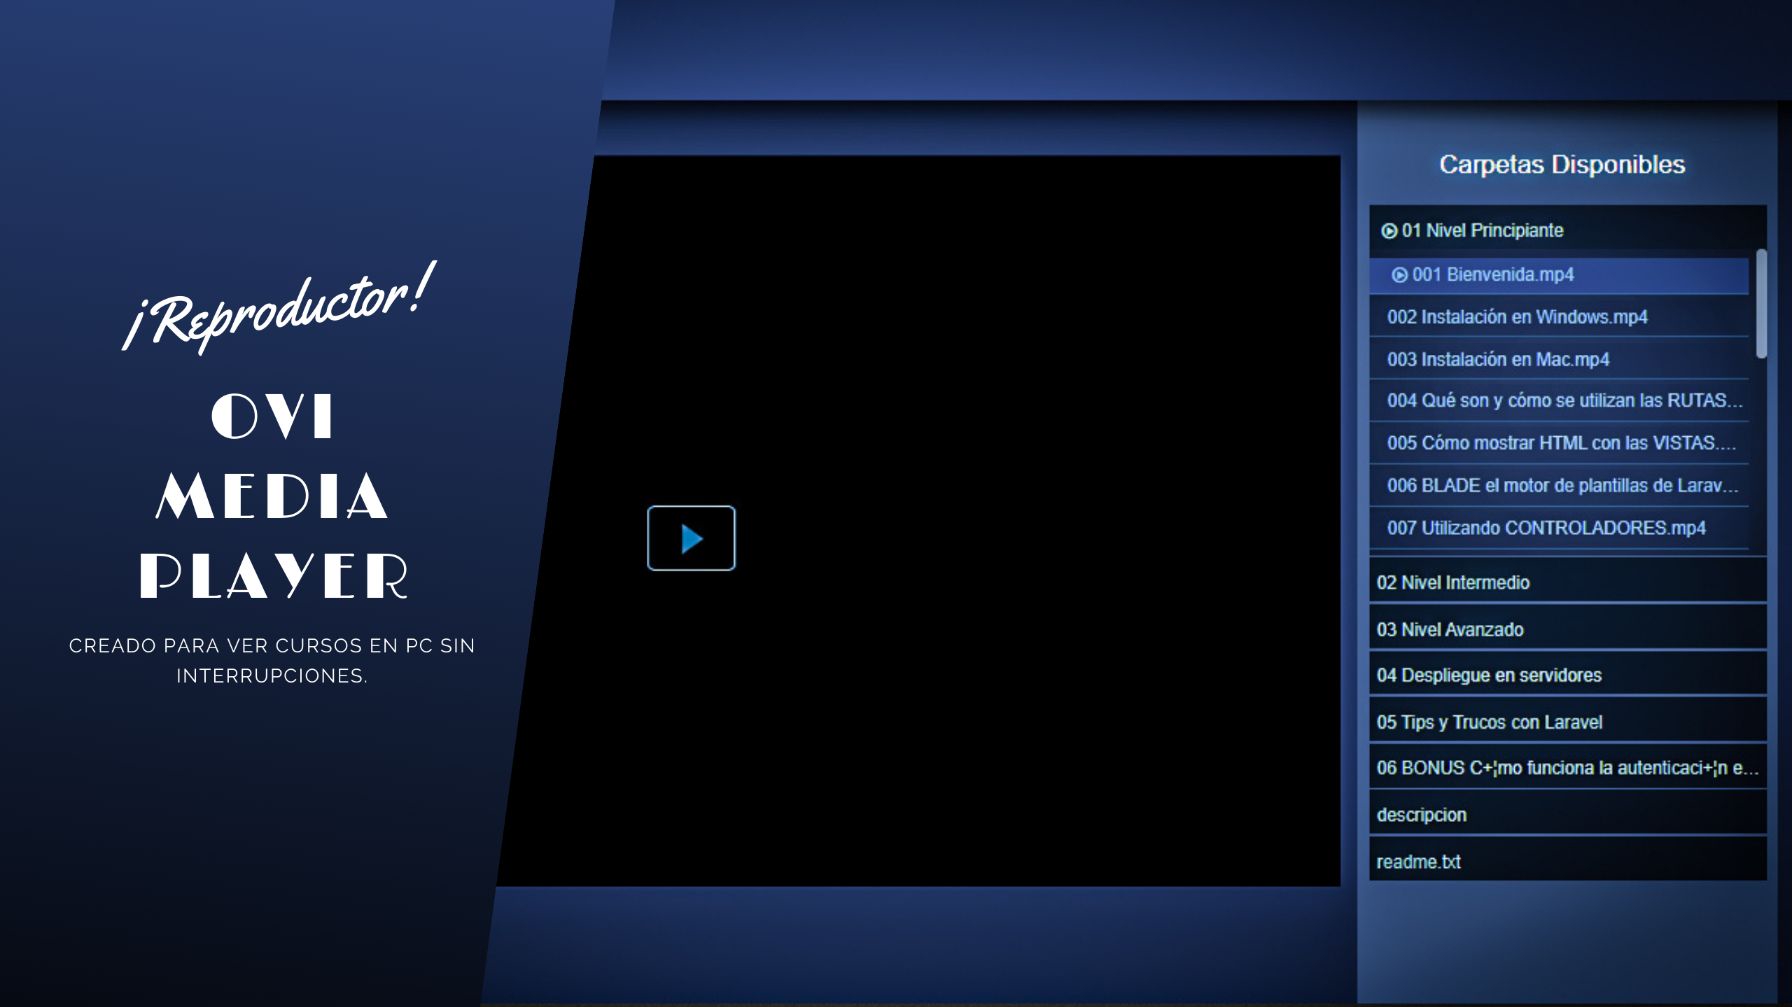Expand the 03 Nivel Avanzado folder

click(1567, 629)
